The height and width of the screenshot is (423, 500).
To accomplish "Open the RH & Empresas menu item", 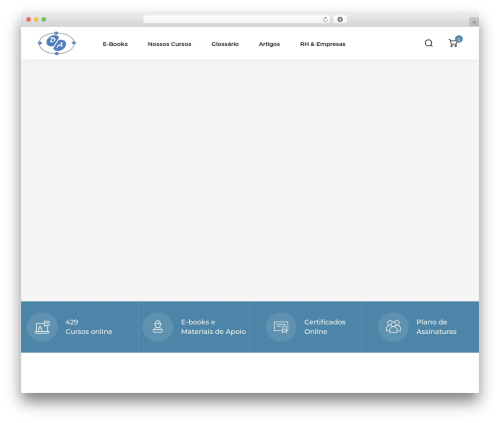I will 322,44.
